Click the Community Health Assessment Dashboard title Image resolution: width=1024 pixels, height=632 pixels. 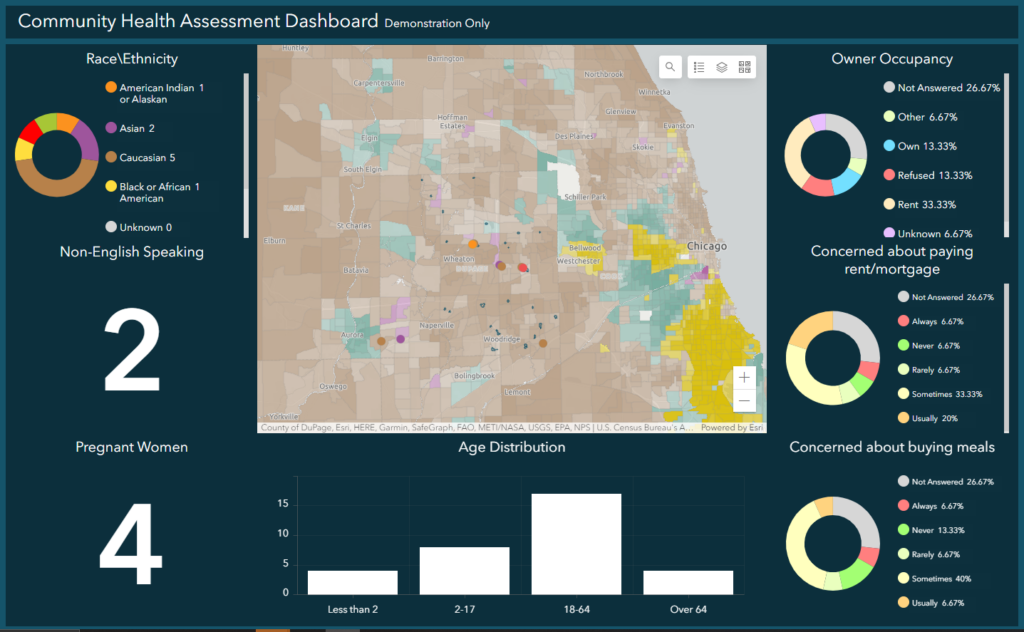(198, 21)
